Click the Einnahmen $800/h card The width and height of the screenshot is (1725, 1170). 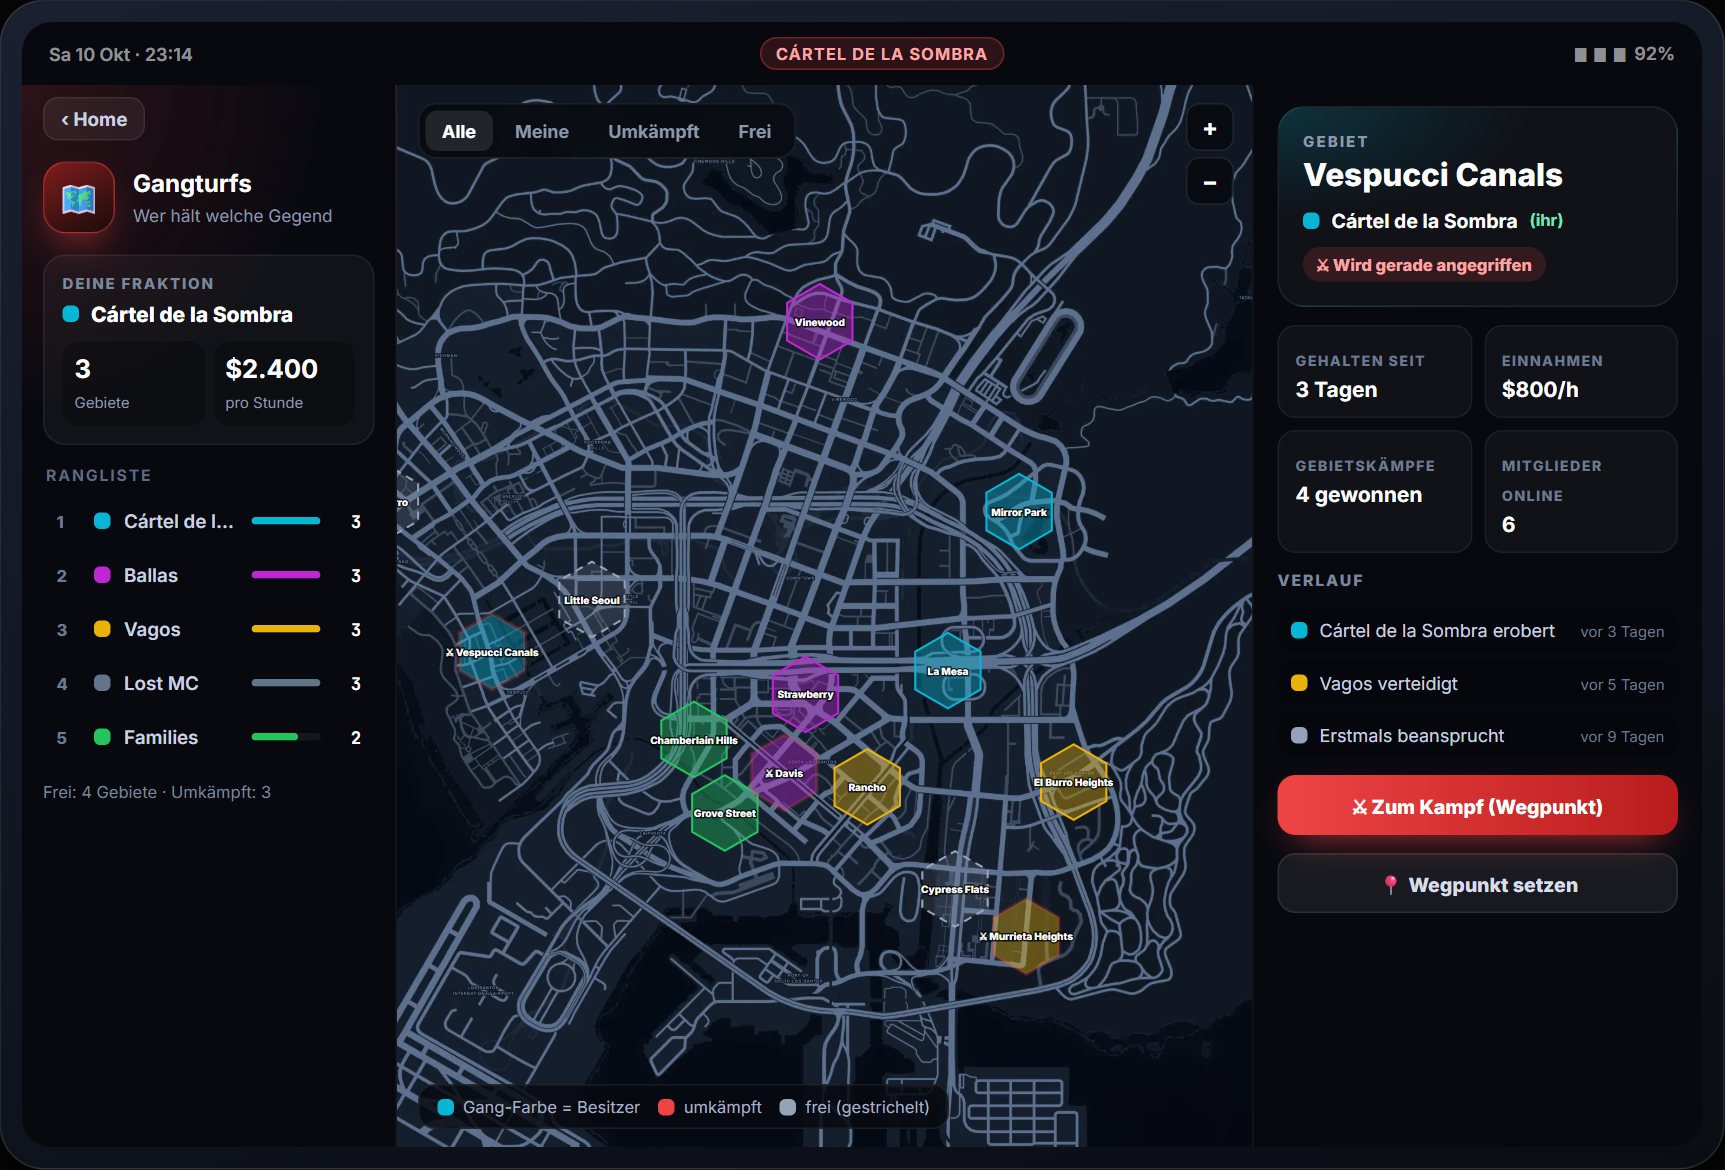1580,372
